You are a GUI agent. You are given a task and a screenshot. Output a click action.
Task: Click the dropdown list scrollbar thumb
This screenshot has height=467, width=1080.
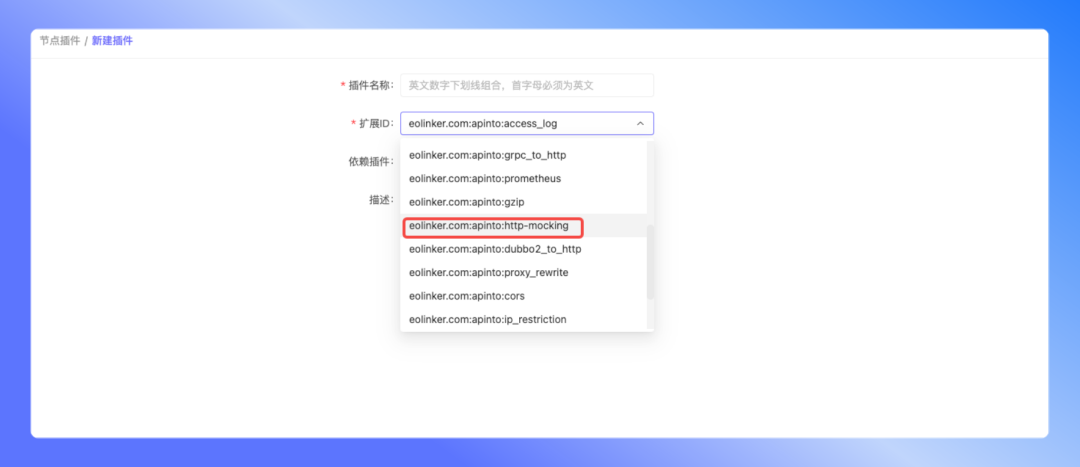point(650,262)
